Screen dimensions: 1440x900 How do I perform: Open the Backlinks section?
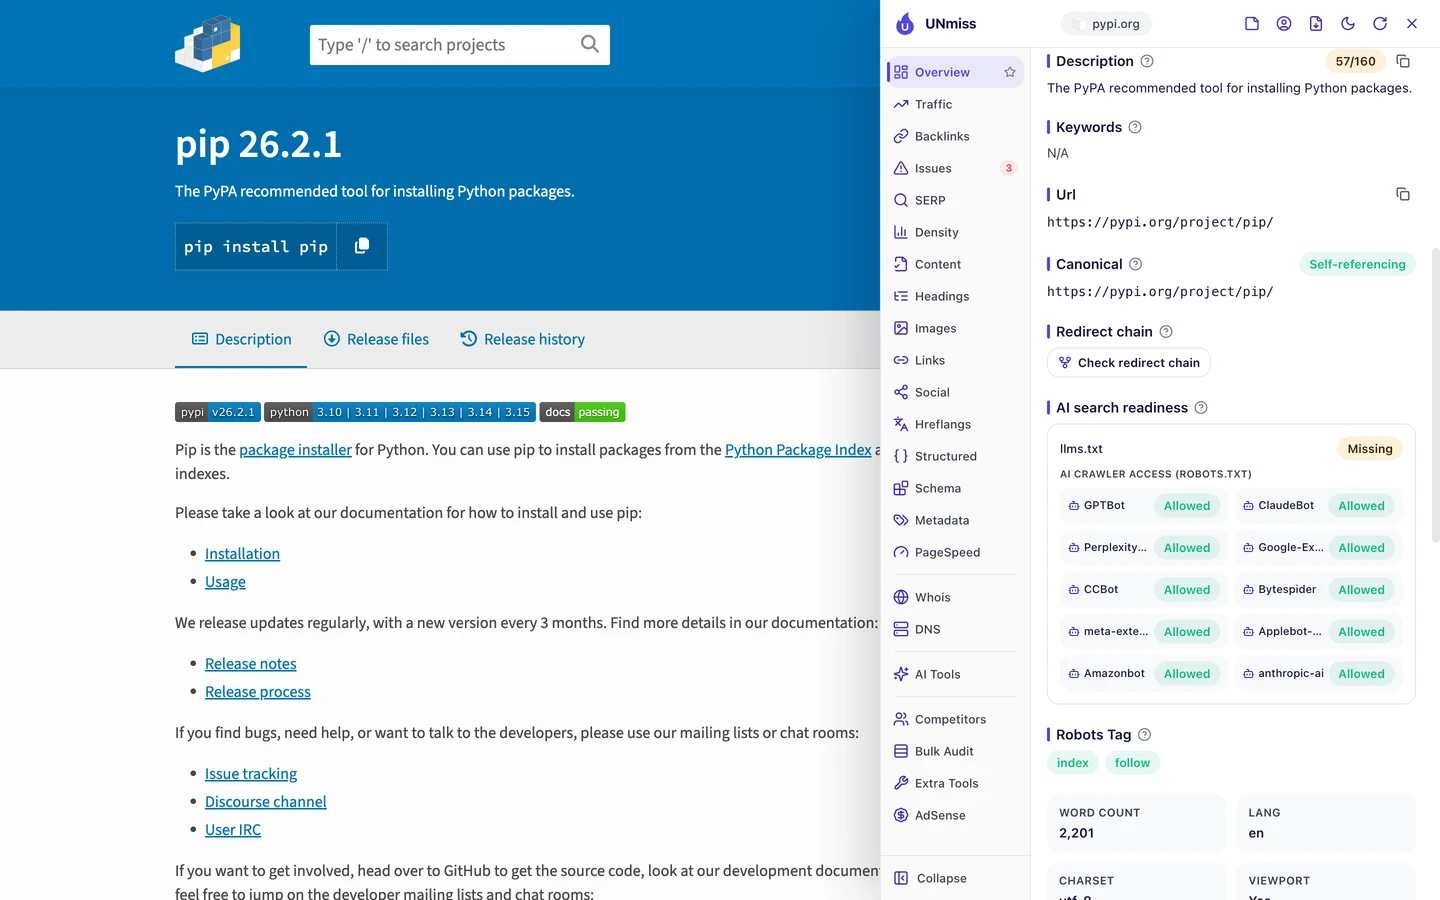(x=955, y=136)
